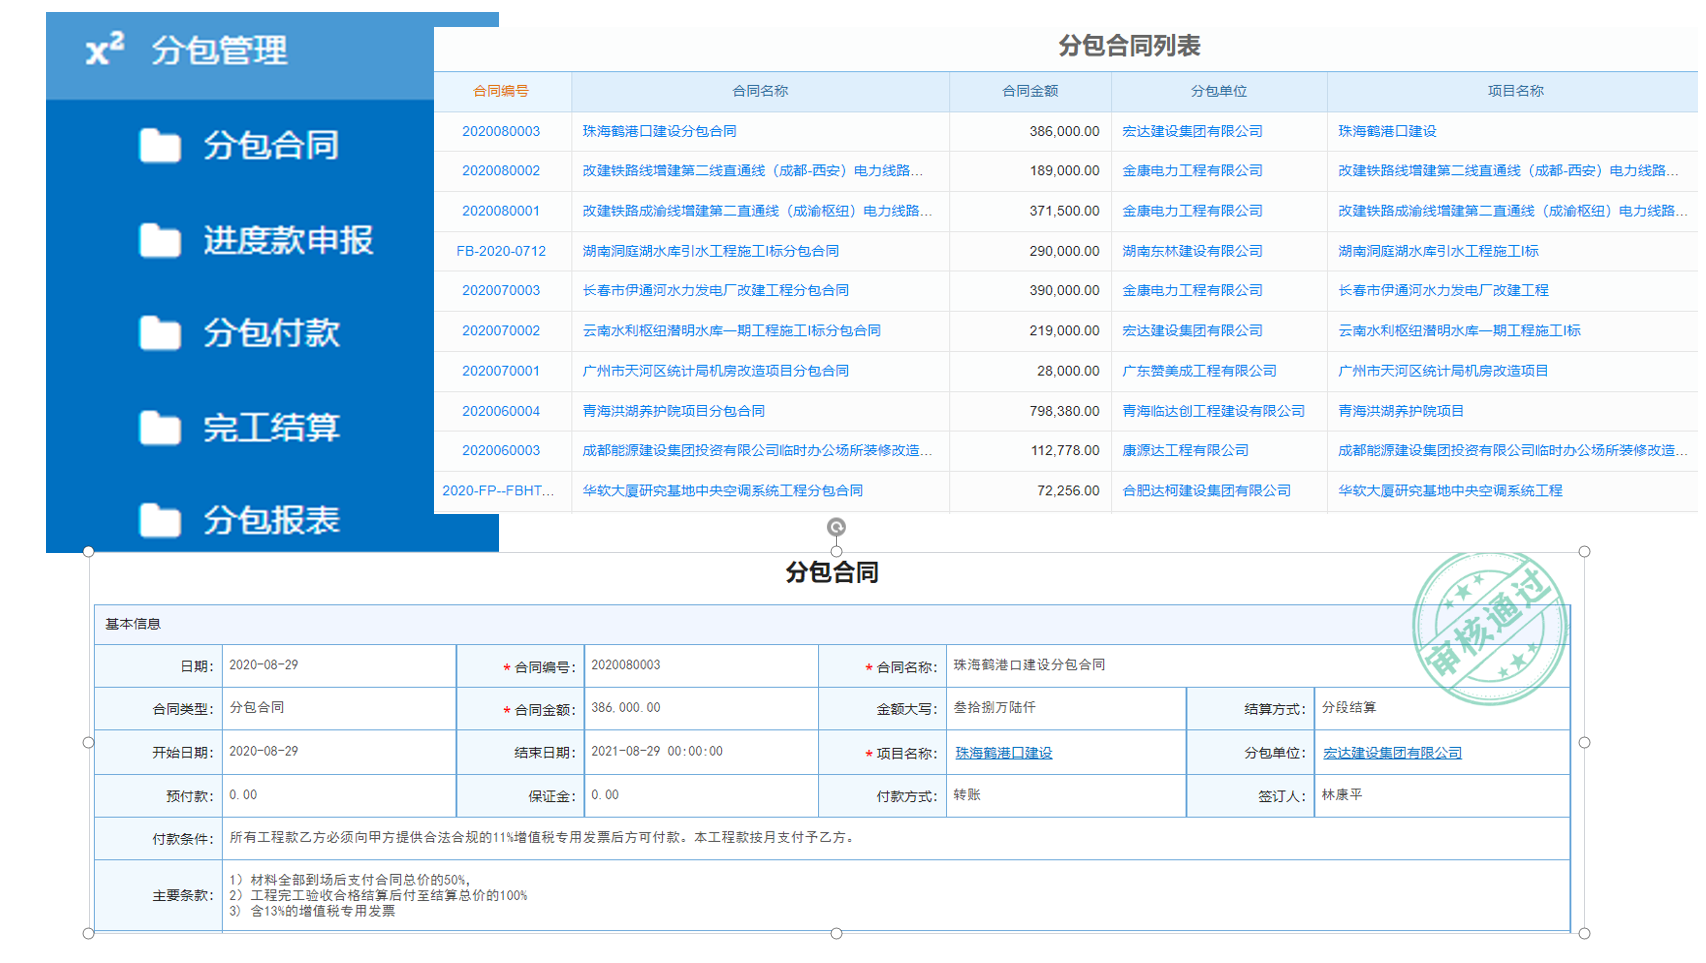The width and height of the screenshot is (1706, 963).
Task: Click the 结算方式 field showing 分段结算
Action: pyautogui.click(x=1440, y=708)
